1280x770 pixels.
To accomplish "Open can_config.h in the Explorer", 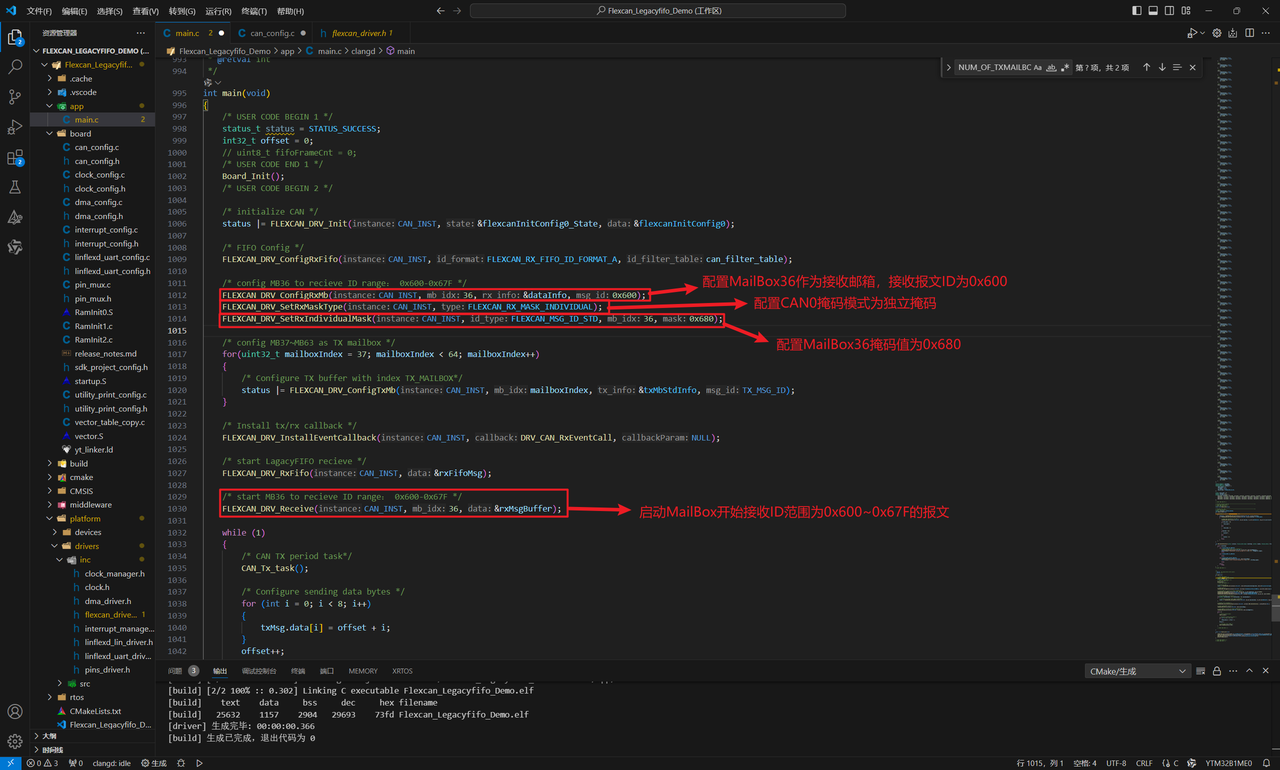I will [97, 161].
